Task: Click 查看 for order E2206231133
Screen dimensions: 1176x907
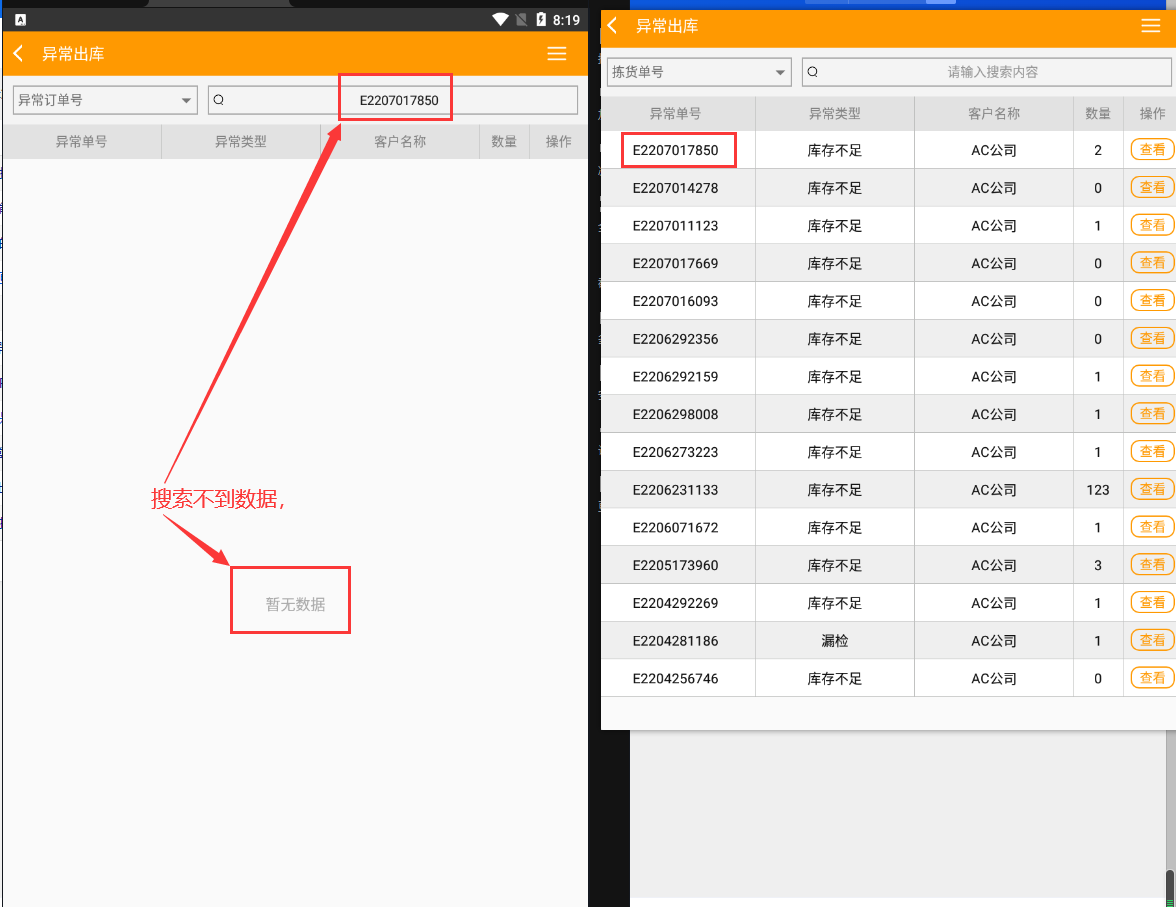Action: [1152, 489]
